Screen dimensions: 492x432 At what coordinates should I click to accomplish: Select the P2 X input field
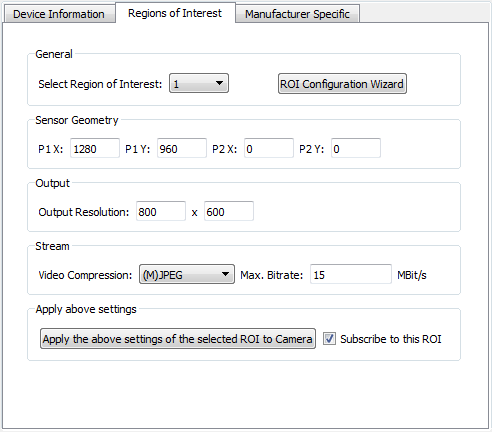pos(269,148)
